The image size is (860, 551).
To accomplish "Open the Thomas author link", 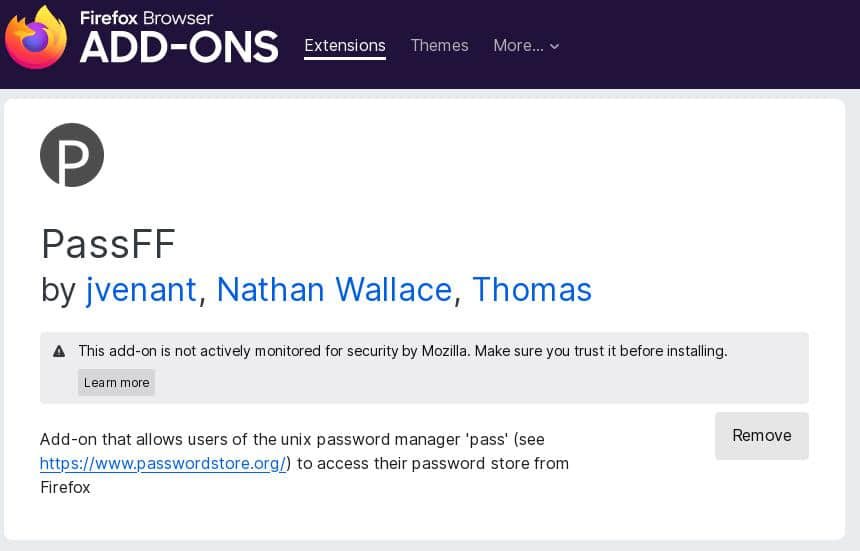I will tap(531, 289).
